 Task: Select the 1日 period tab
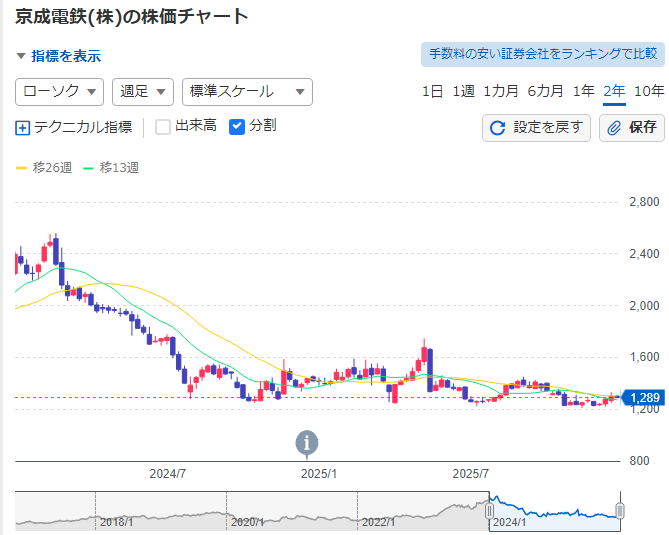pos(432,91)
